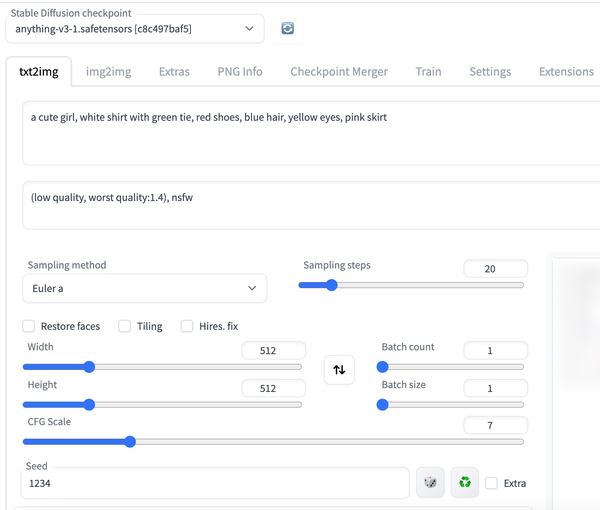600x510 pixels.
Task: Expand the Sampling method dropdown
Action: click(144, 288)
